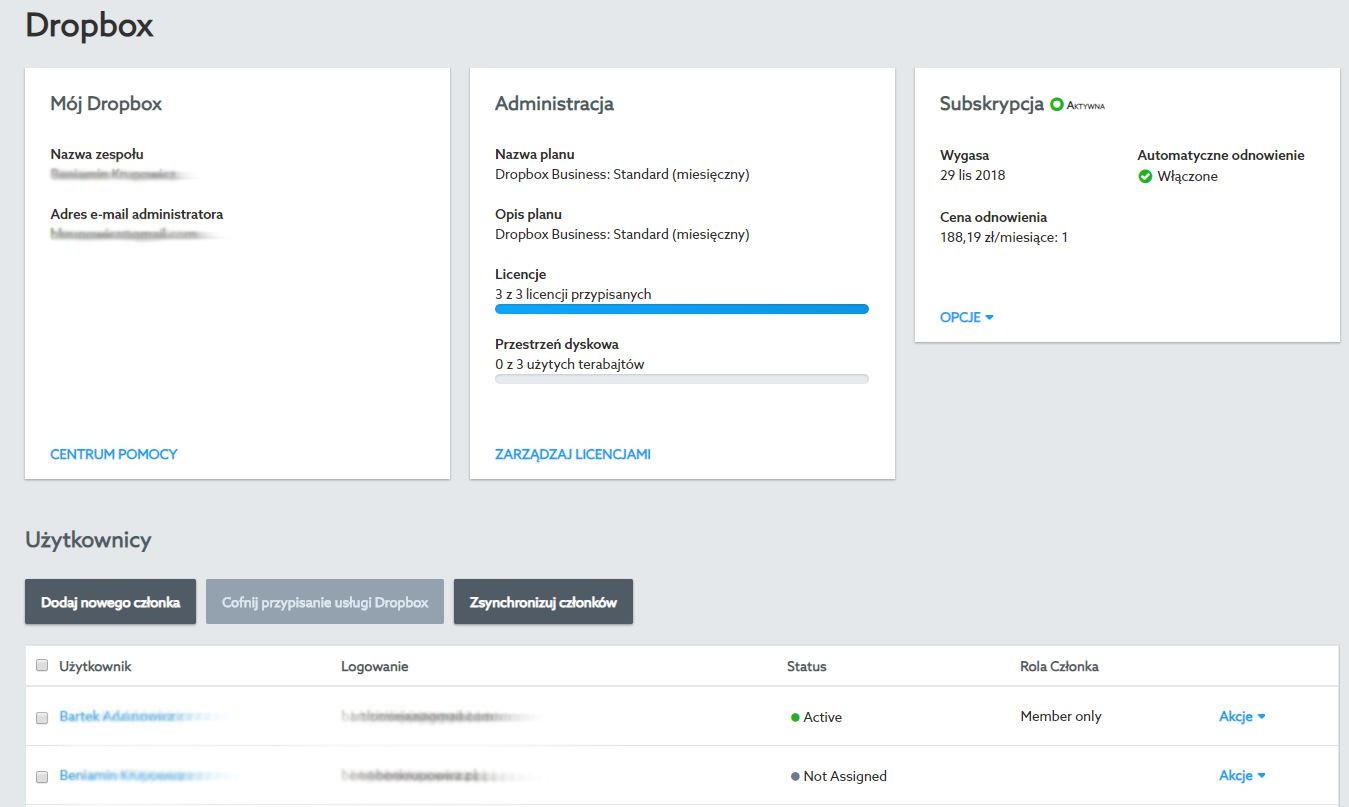Click the renewal price 188,19 zł/miesiące
Screen dimensions: 1349x807
pyautogui.click(x=1004, y=237)
